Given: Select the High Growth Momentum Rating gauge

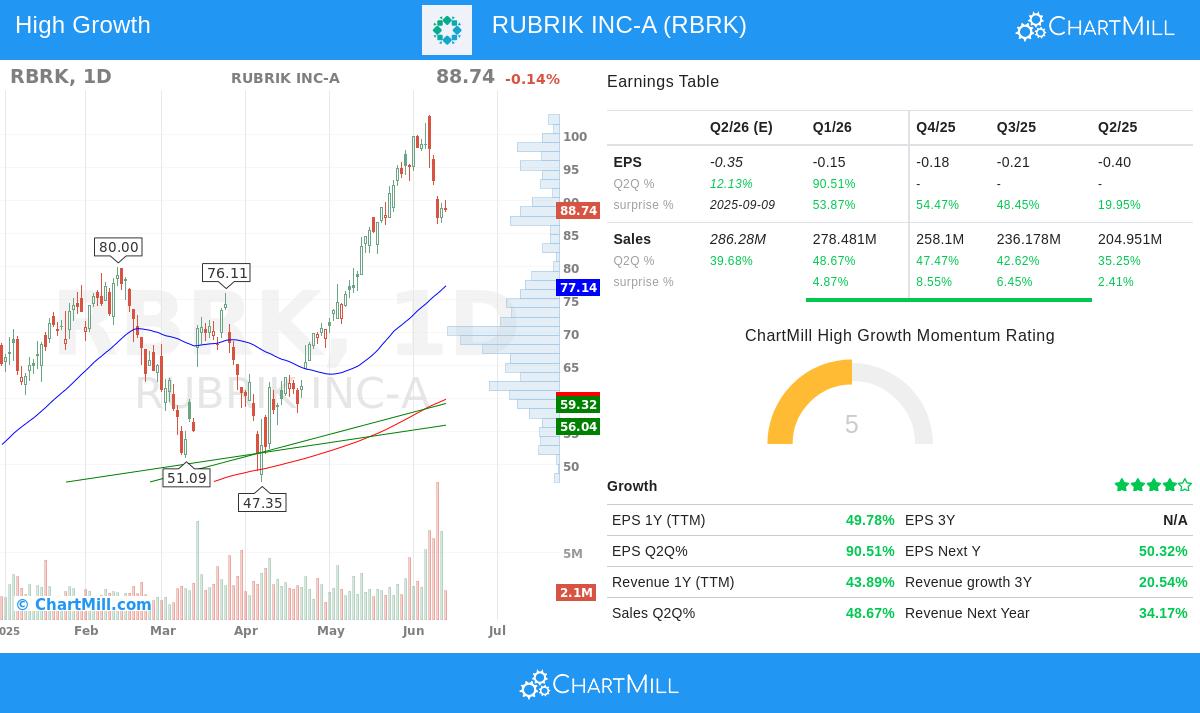Looking at the screenshot, I should click(x=850, y=402).
